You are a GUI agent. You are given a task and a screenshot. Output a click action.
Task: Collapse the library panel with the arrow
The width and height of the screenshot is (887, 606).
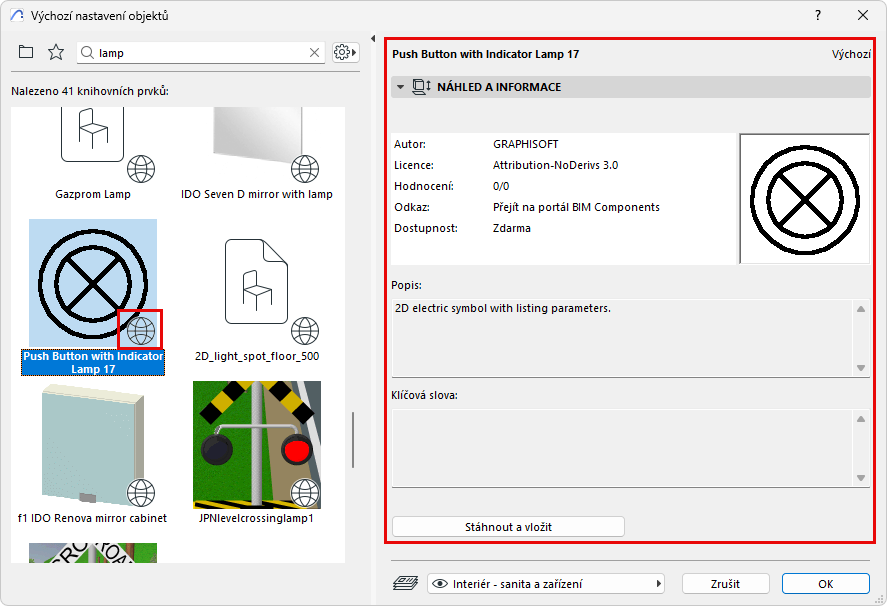(373, 38)
